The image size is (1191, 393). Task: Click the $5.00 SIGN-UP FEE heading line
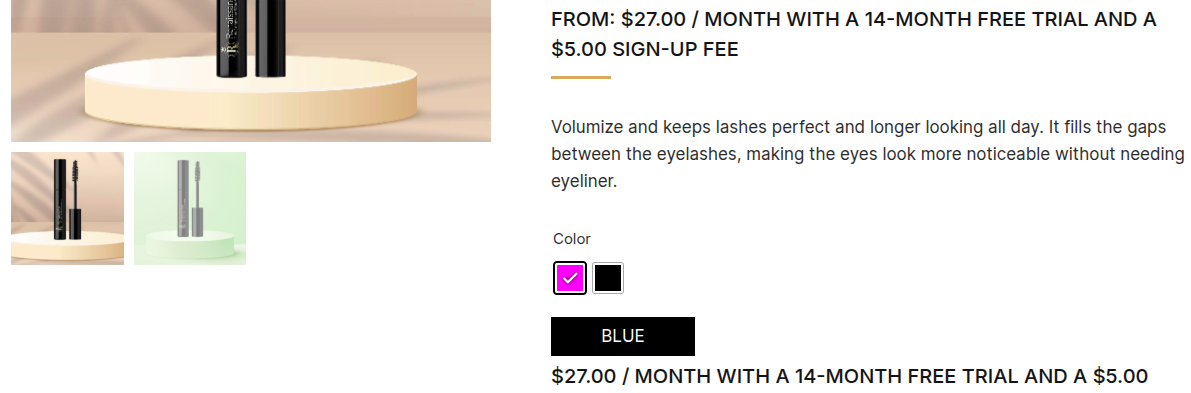click(645, 49)
